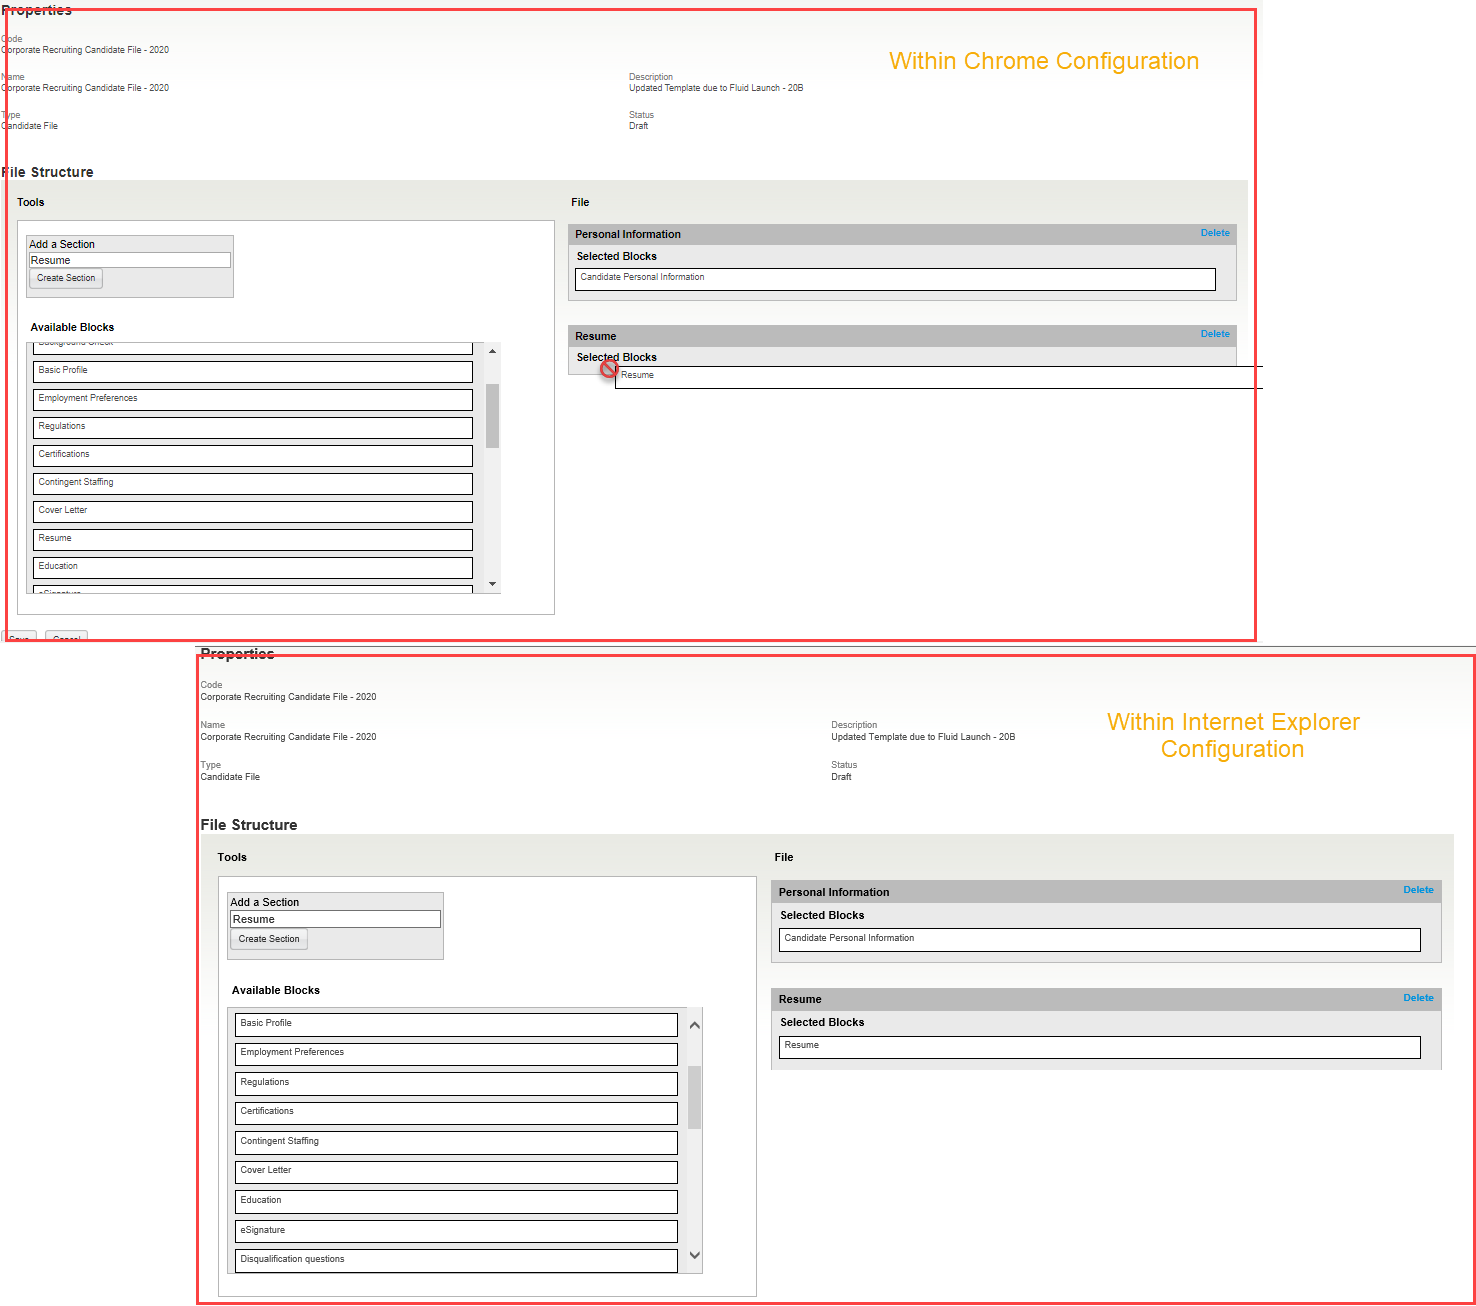Image resolution: width=1476 pixels, height=1306 pixels.
Task: Select Education block in Chrome list
Action: (253, 568)
